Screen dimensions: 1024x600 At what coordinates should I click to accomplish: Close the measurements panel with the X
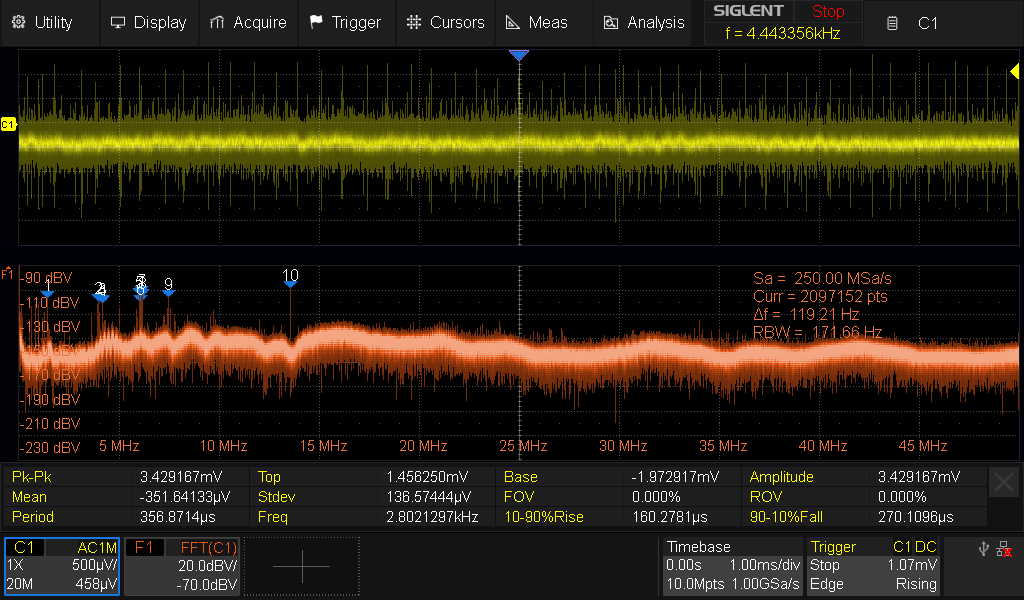pos(1004,483)
